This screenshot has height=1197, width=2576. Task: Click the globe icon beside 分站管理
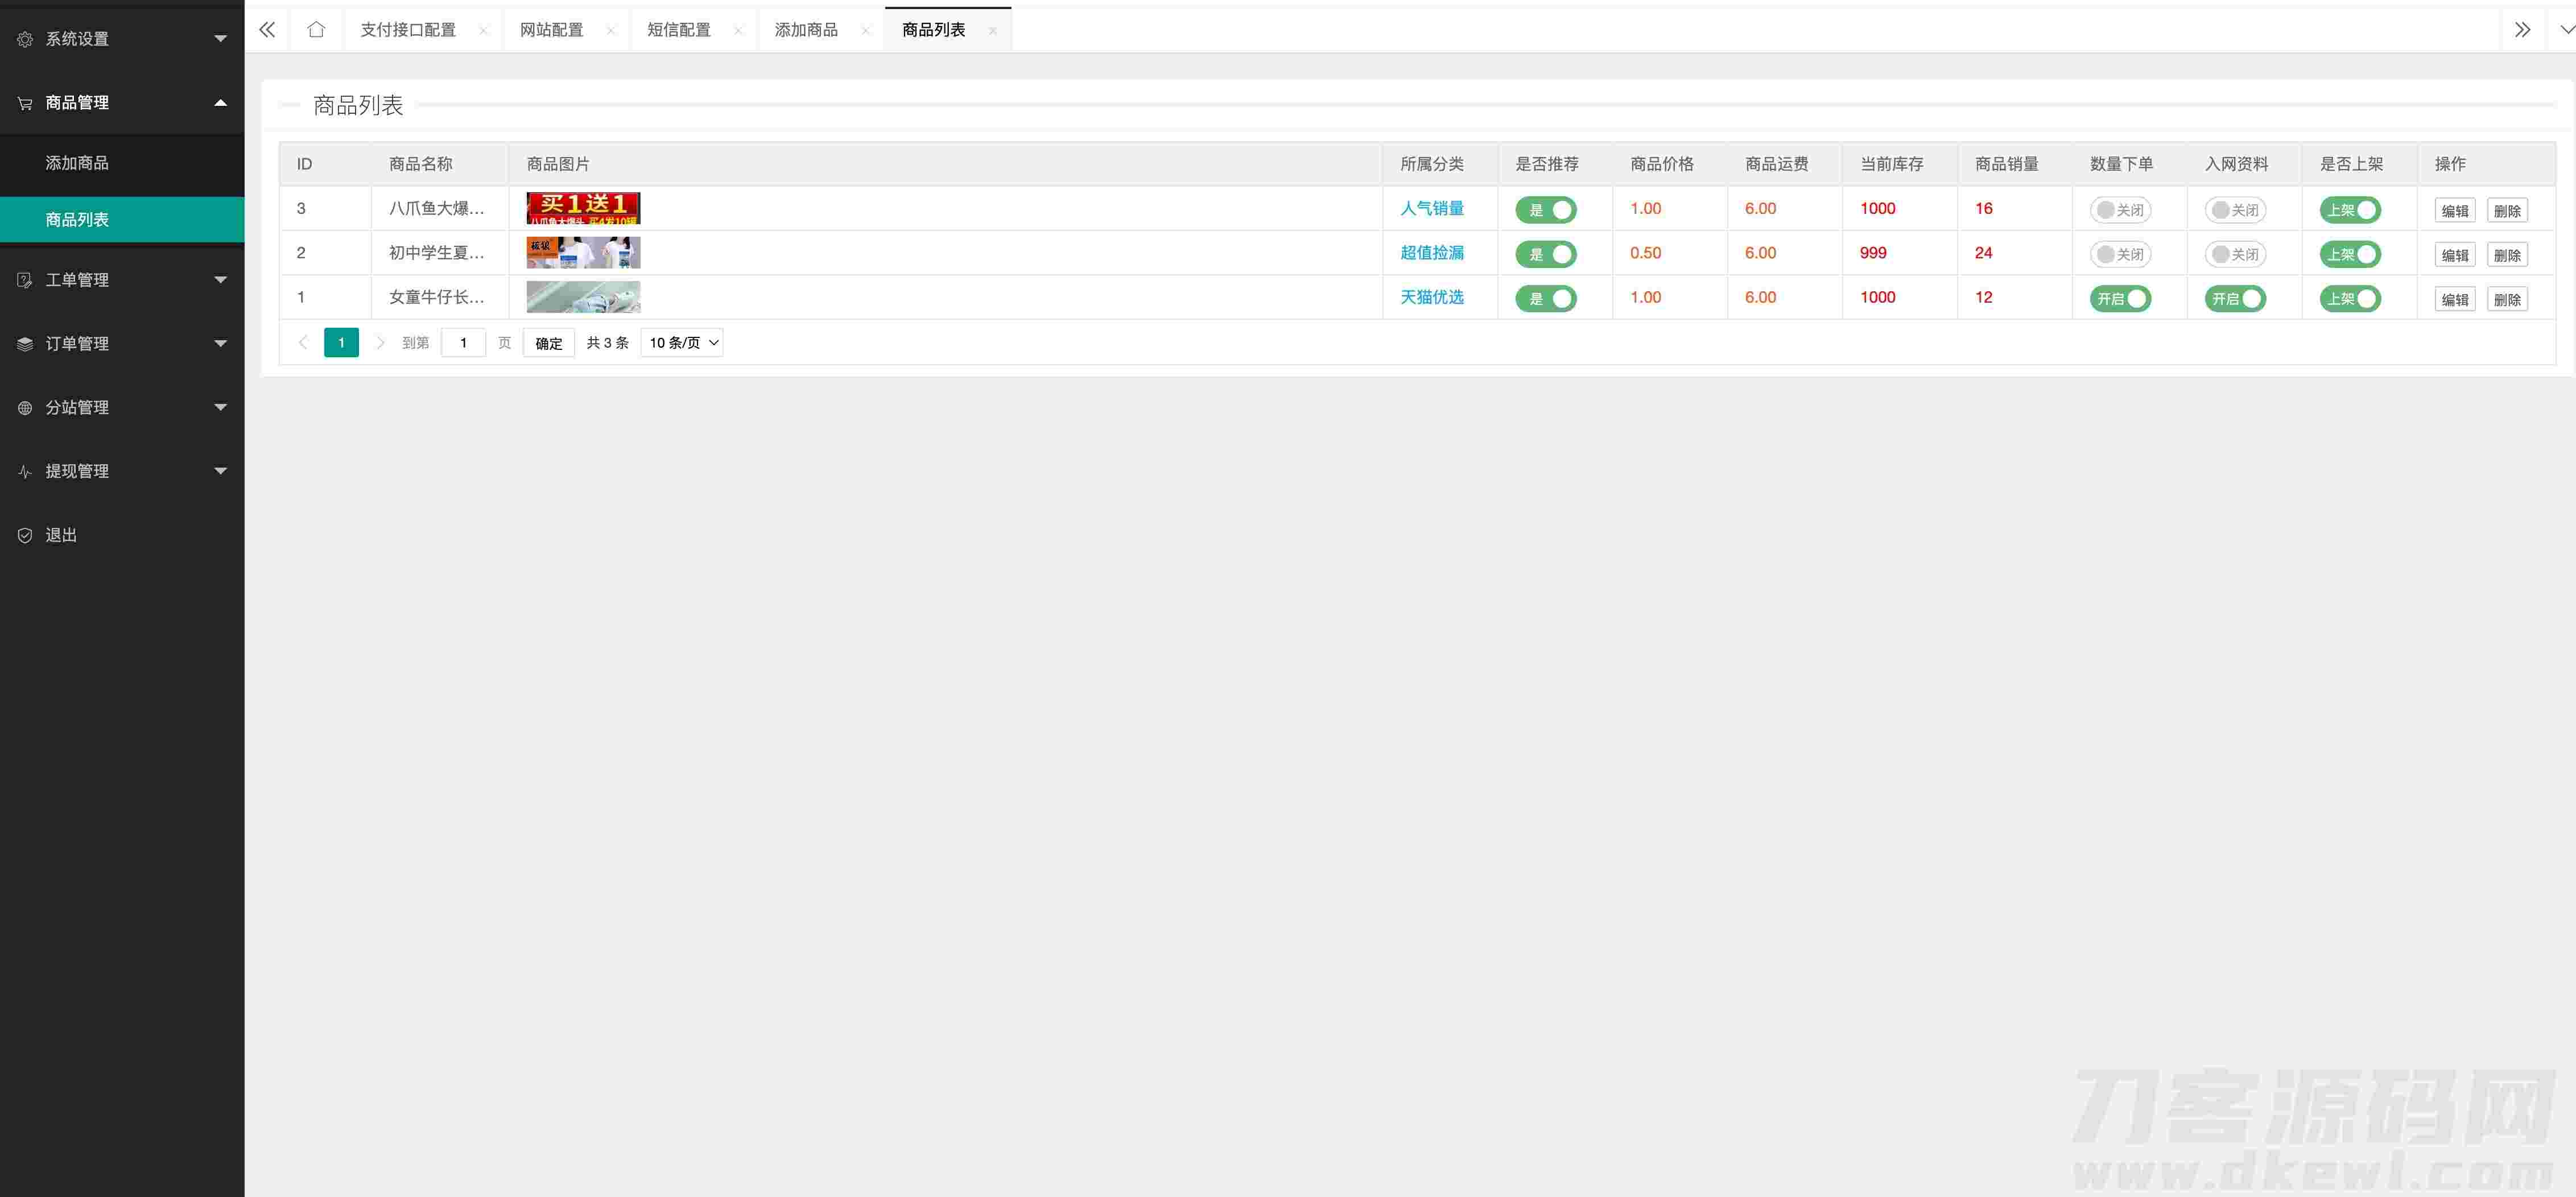click(x=25, y=408)
